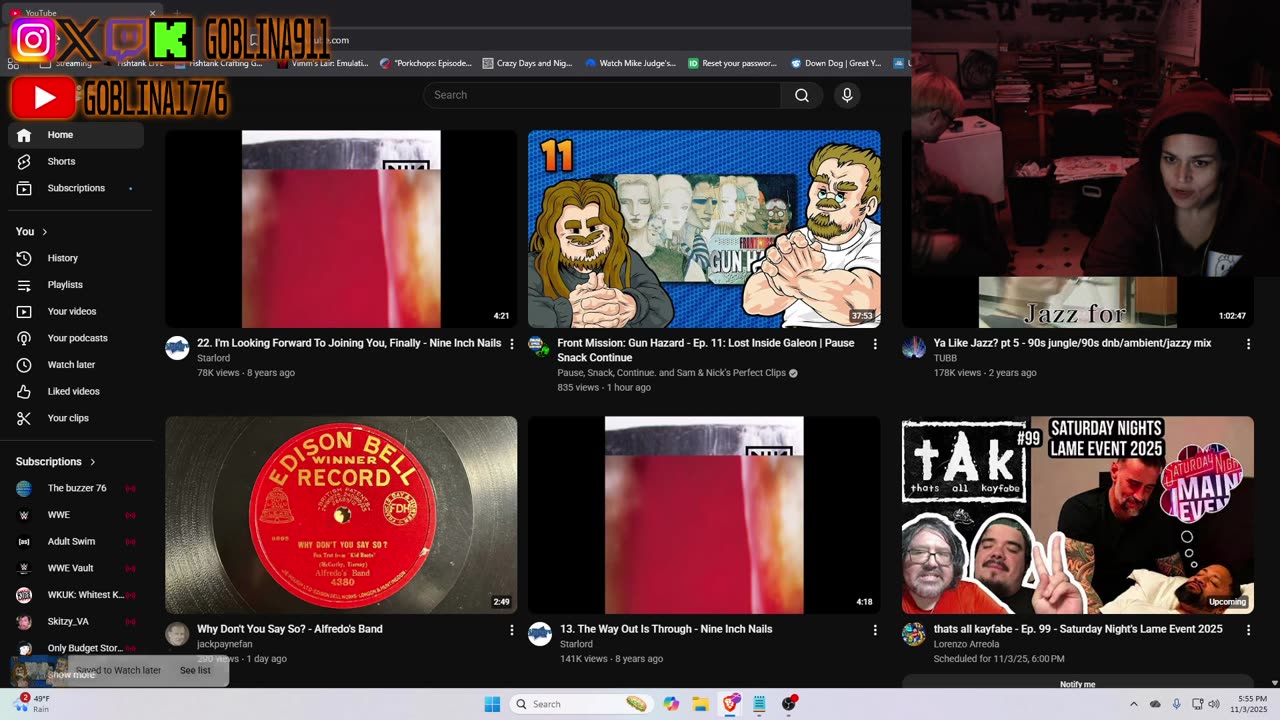This screenshot has height=720, width=1280.
Task: Open 'Why Don't You Say So?' title
Action: point(290,629)
